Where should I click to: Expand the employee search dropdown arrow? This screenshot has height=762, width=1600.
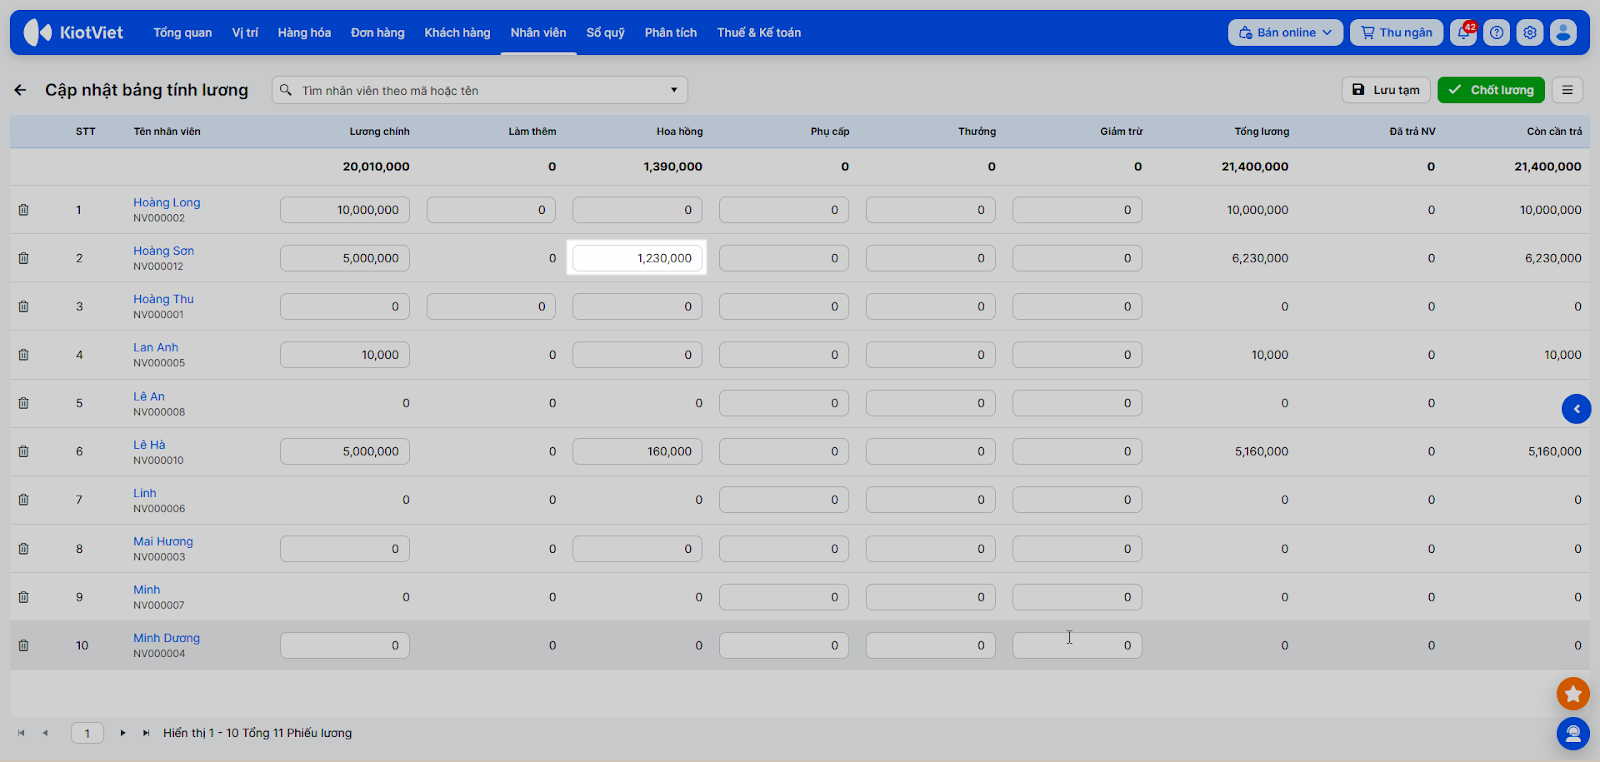[x=674, y=90]
